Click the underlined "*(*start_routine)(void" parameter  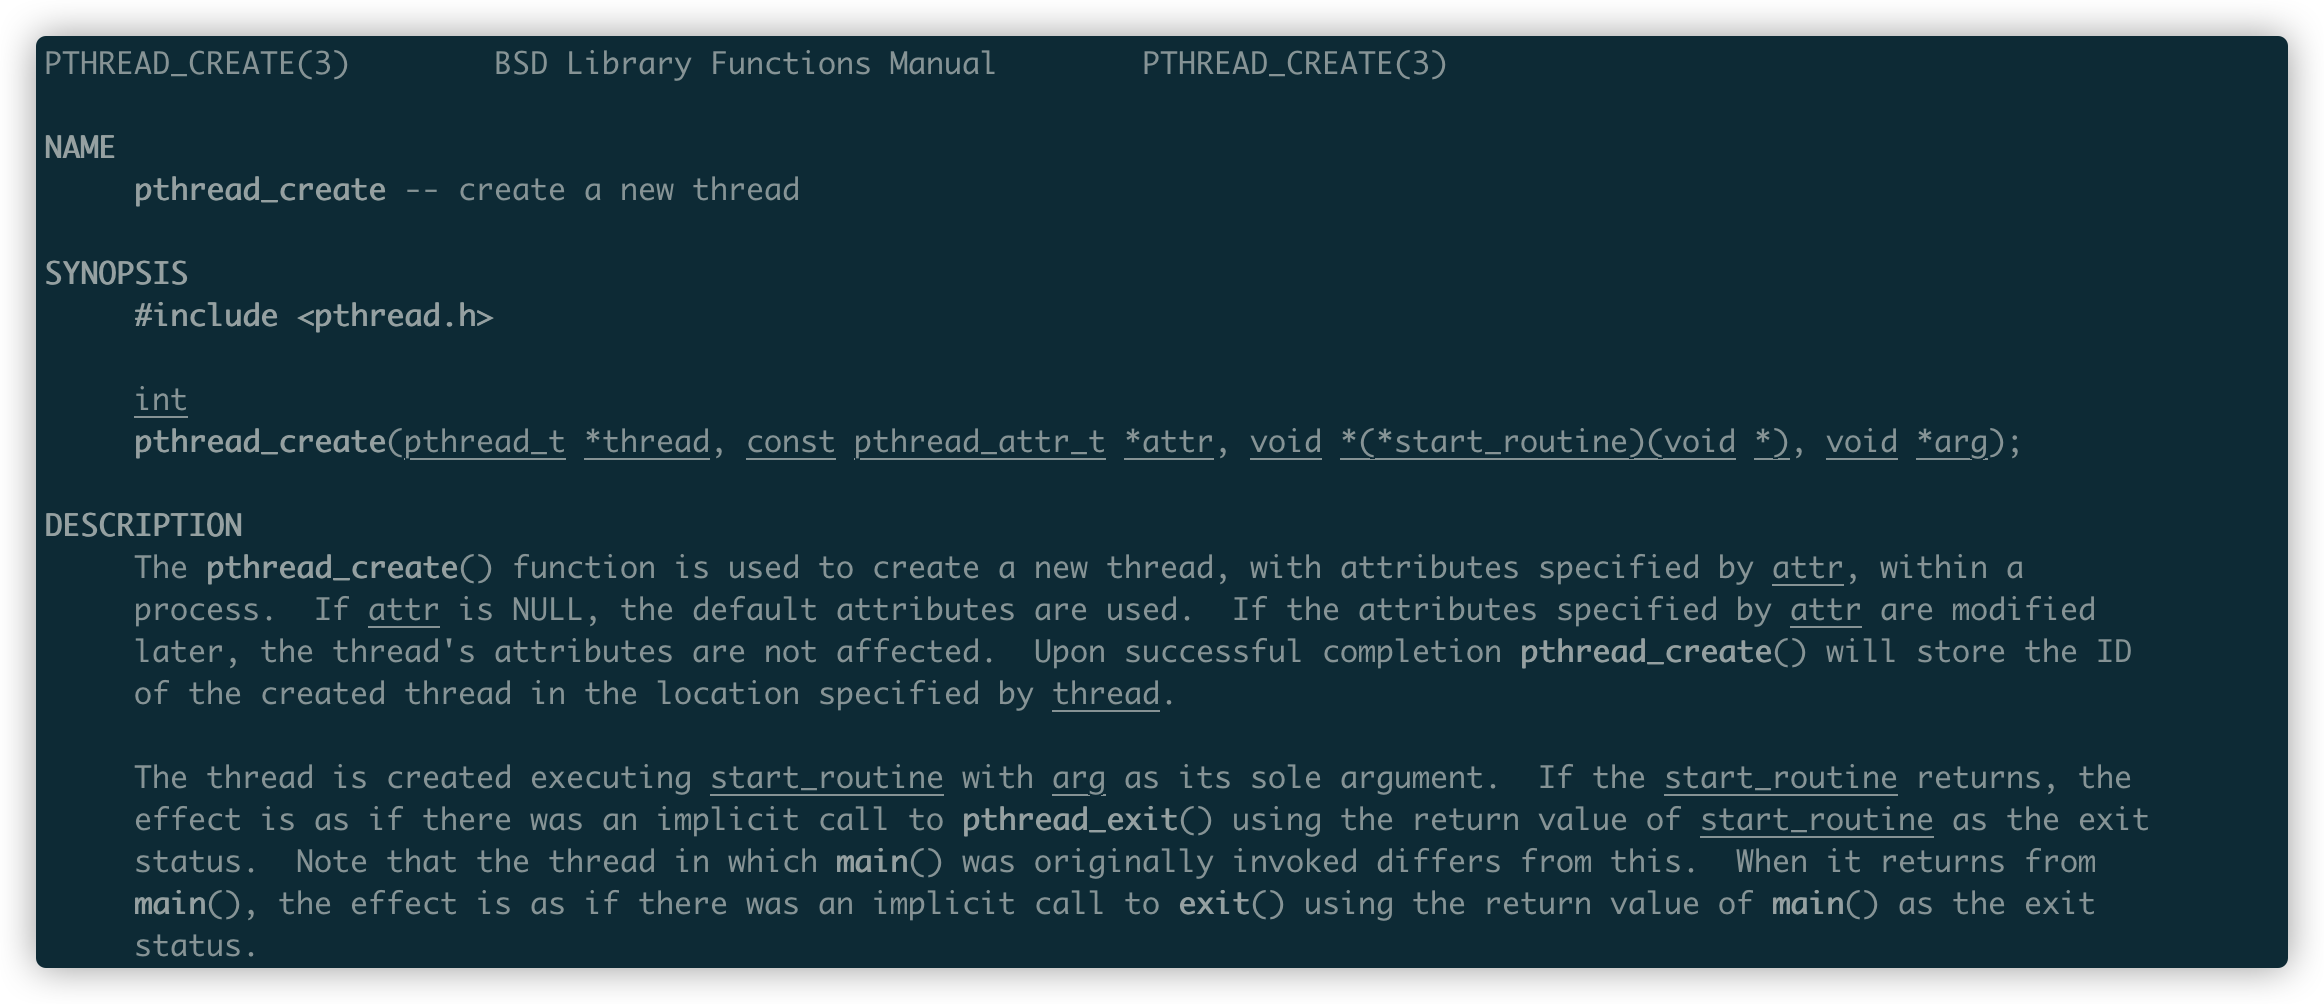click(x=1537, y=442)
